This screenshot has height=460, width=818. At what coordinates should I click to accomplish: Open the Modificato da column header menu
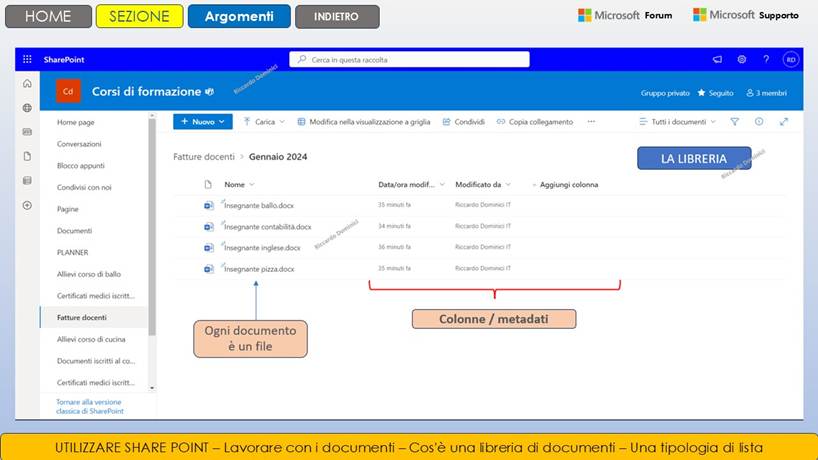click(483, 184)
